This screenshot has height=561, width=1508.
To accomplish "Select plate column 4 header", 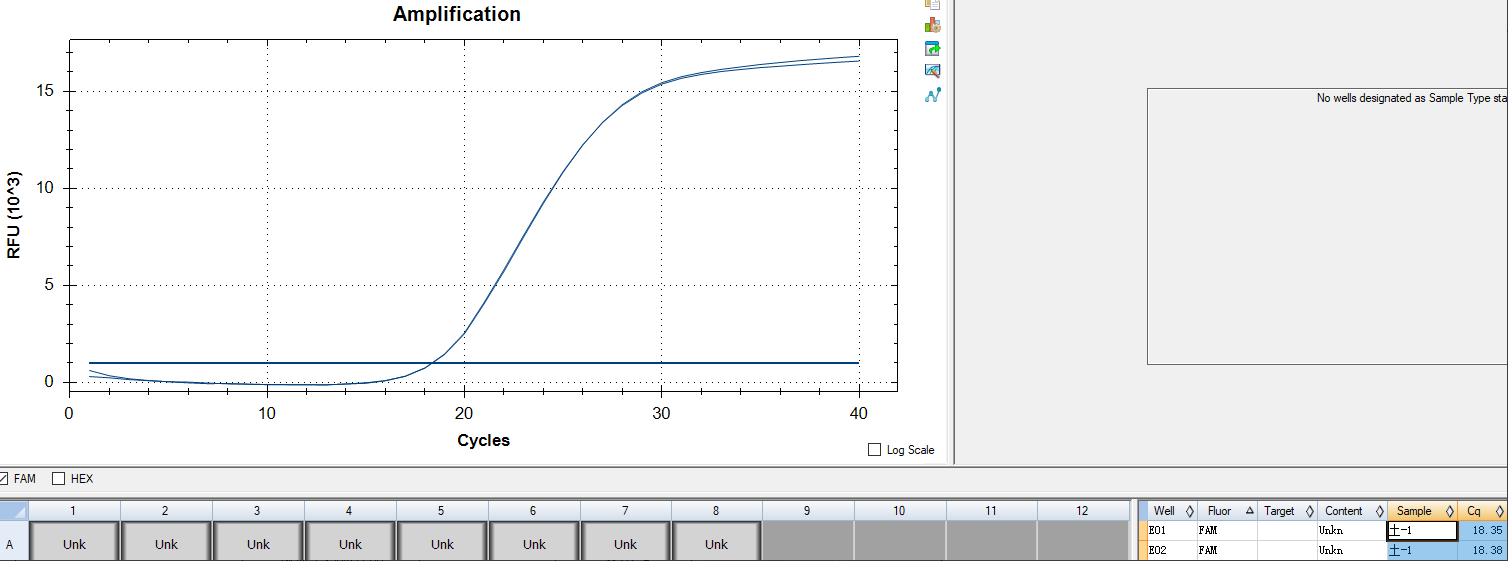I will click(350, 511).
